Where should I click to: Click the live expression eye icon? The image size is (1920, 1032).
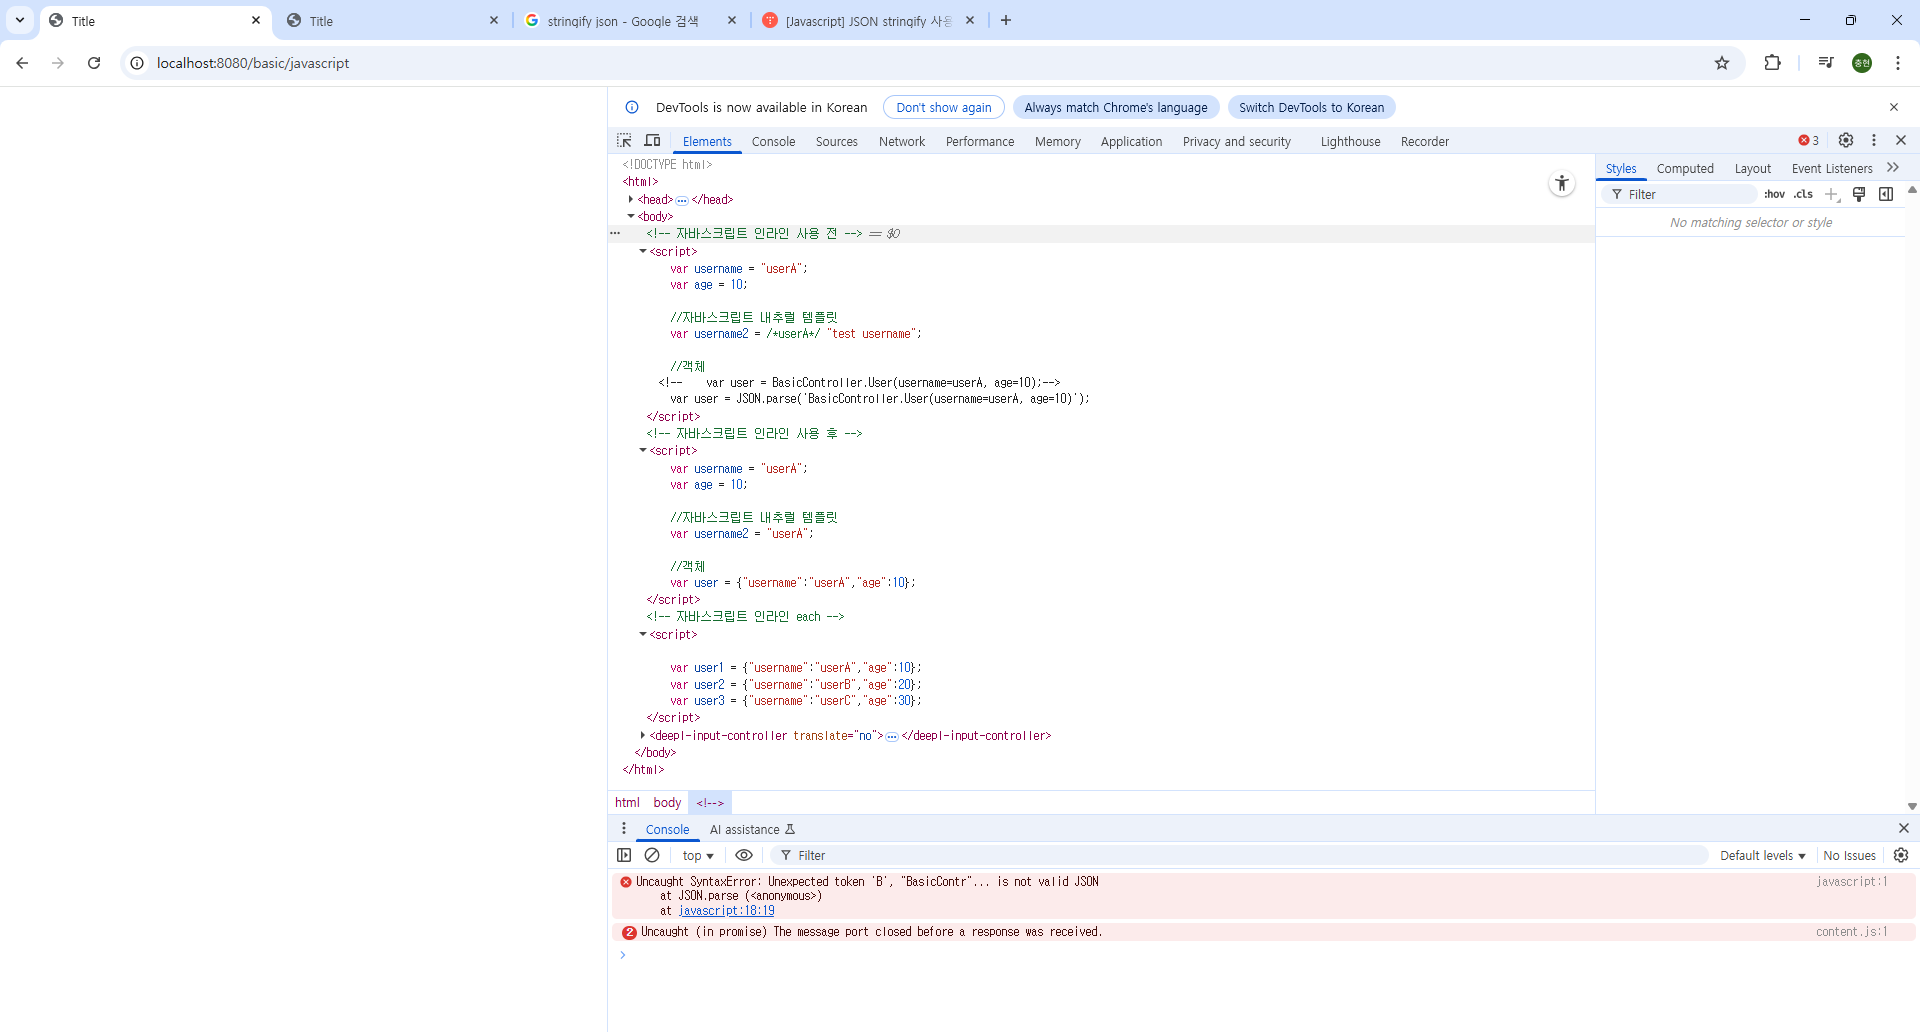click(x=744, y=855)
